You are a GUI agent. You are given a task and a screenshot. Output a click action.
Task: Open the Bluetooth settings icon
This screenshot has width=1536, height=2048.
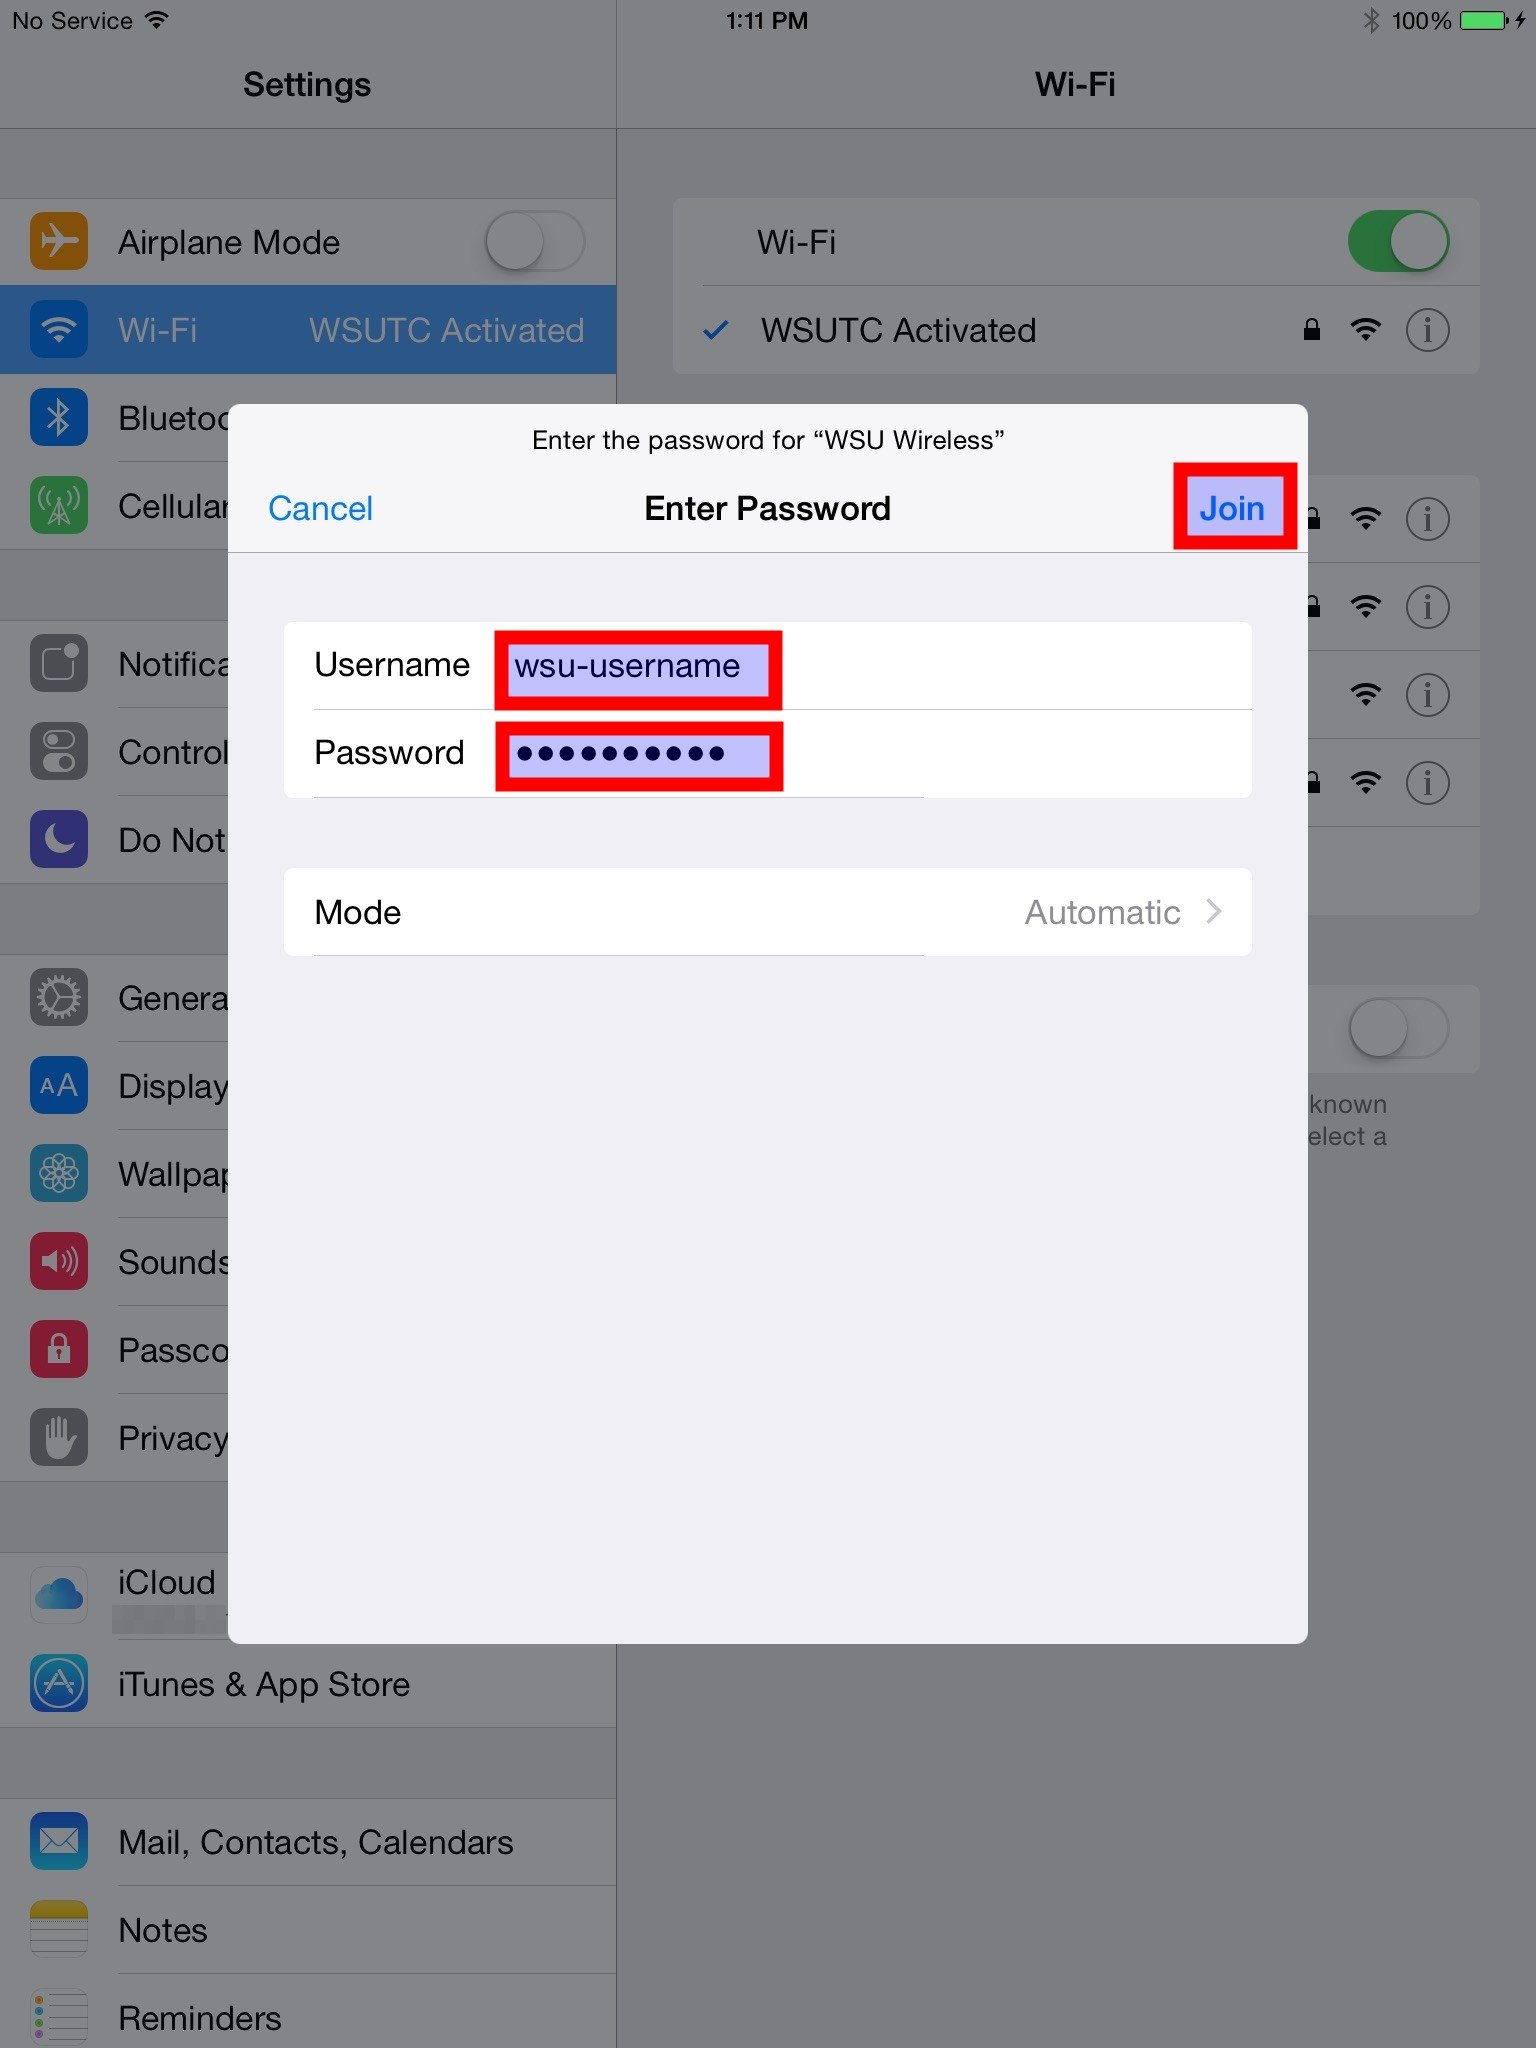[59, 418]
